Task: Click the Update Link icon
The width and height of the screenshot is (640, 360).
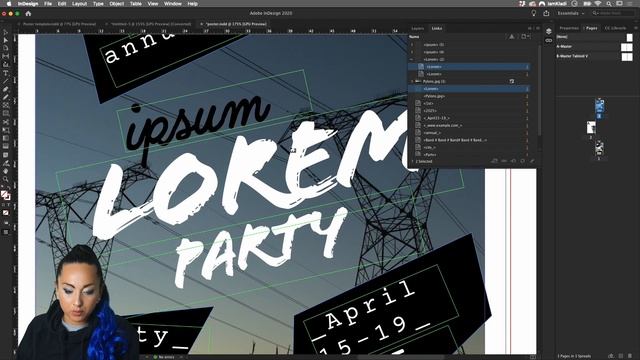Action: pos(522,161)
